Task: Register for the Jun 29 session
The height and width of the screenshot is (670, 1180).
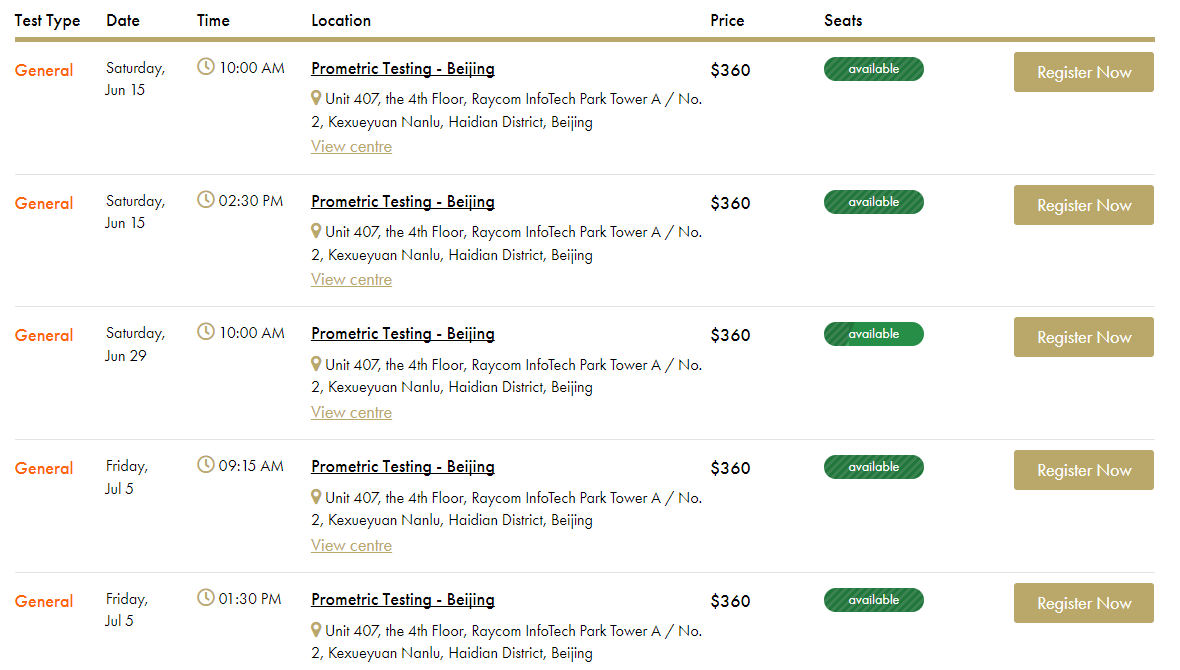Action: coord(1083,337)
